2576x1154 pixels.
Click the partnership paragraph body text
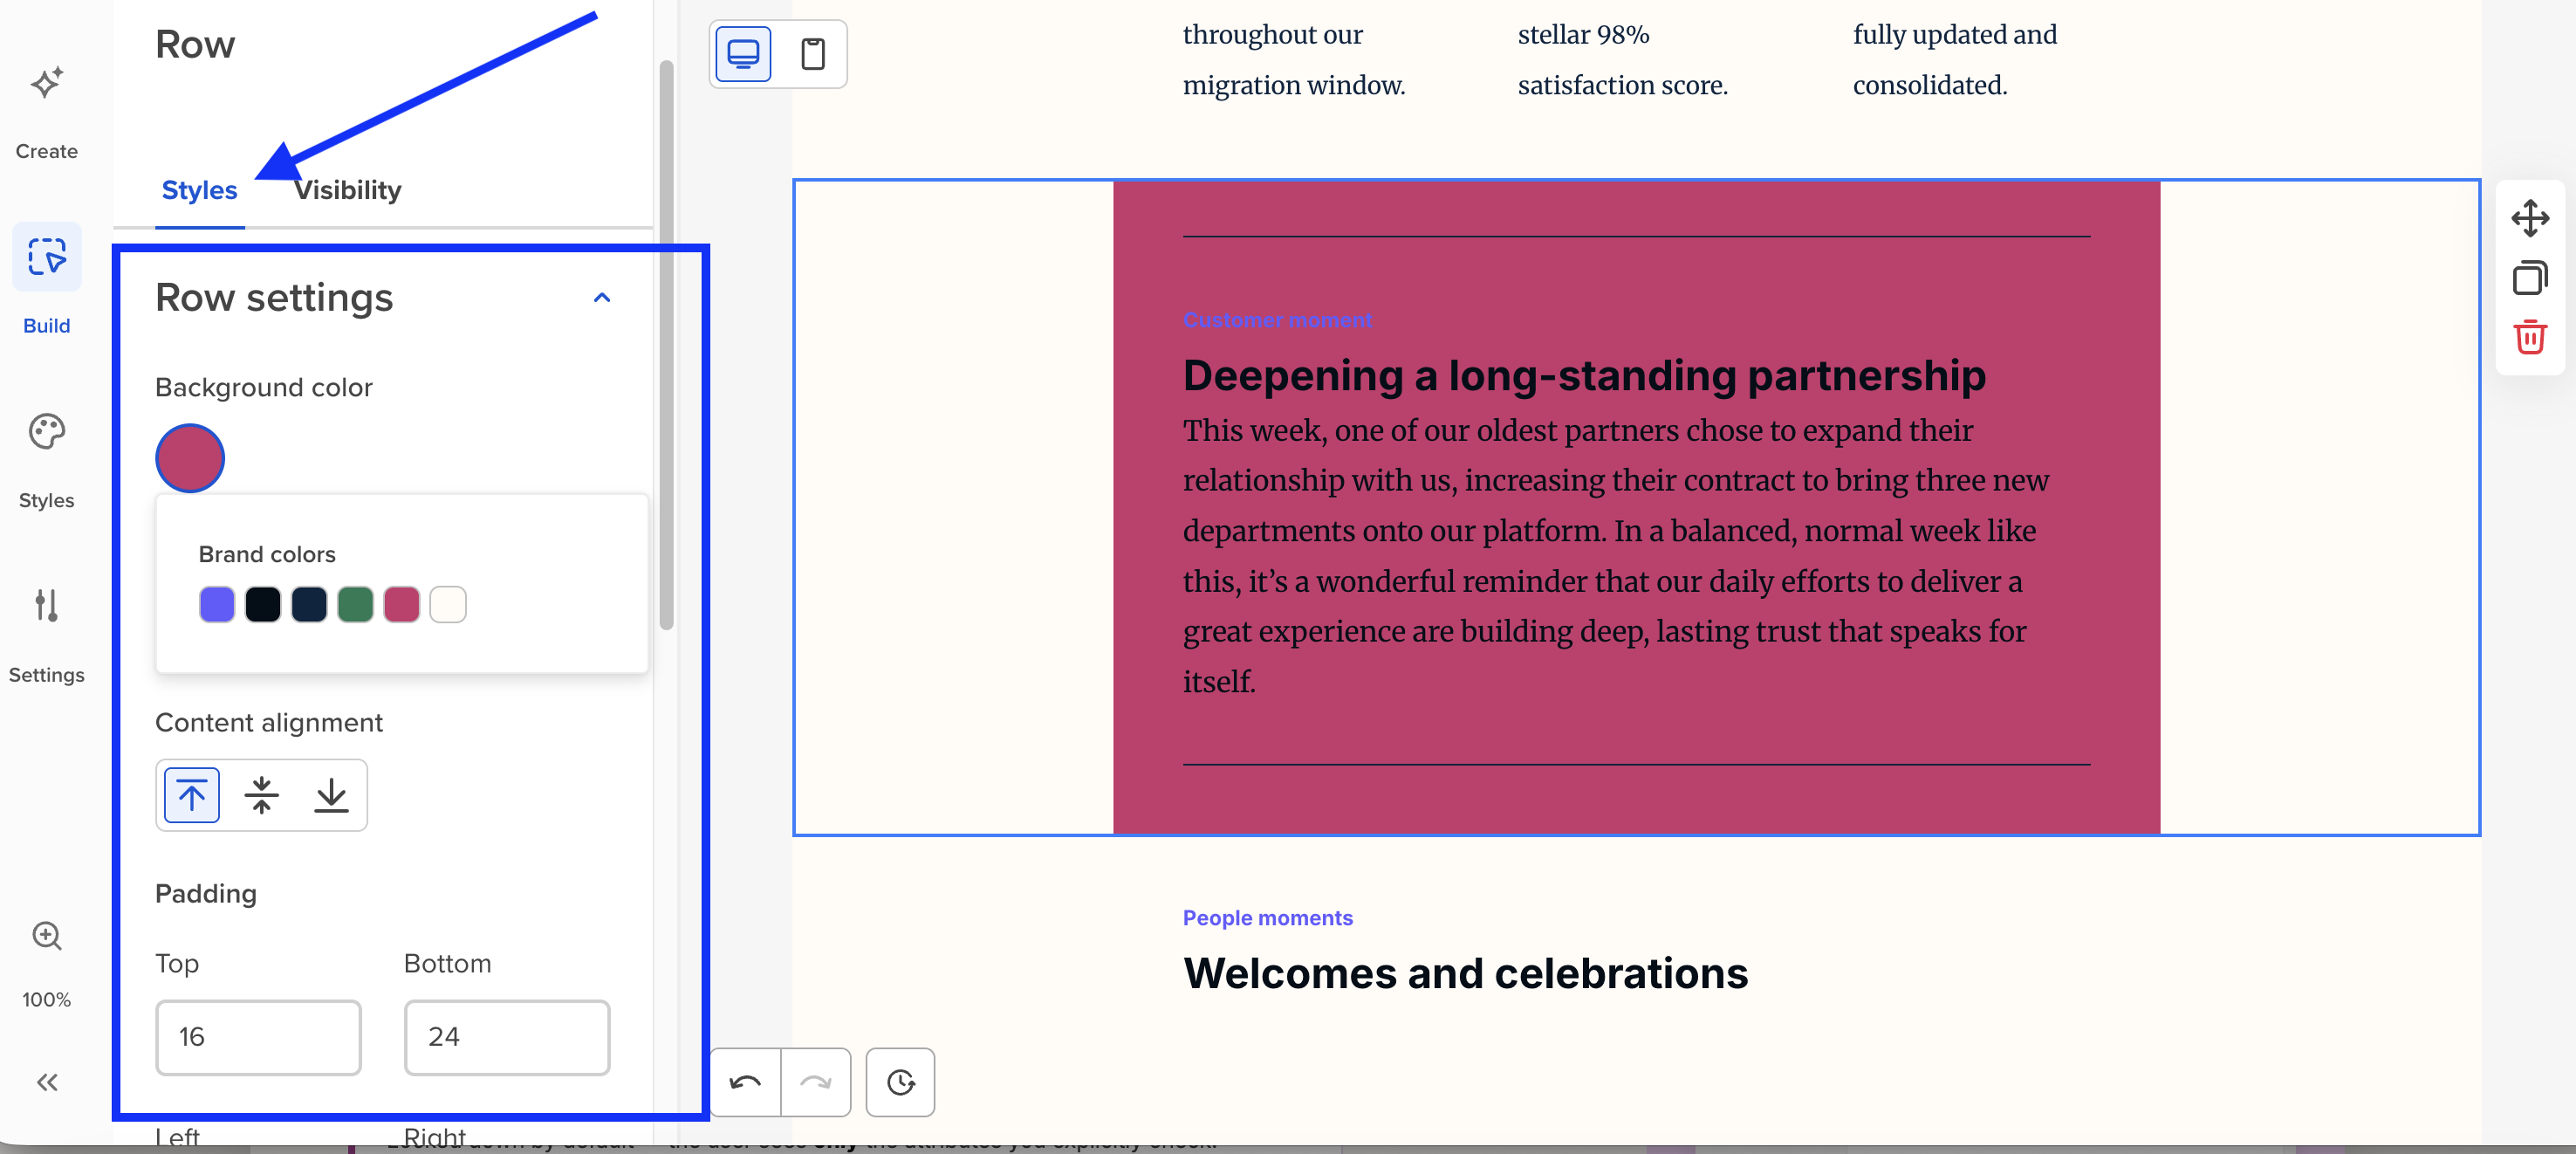click(x=1615, y=556)
